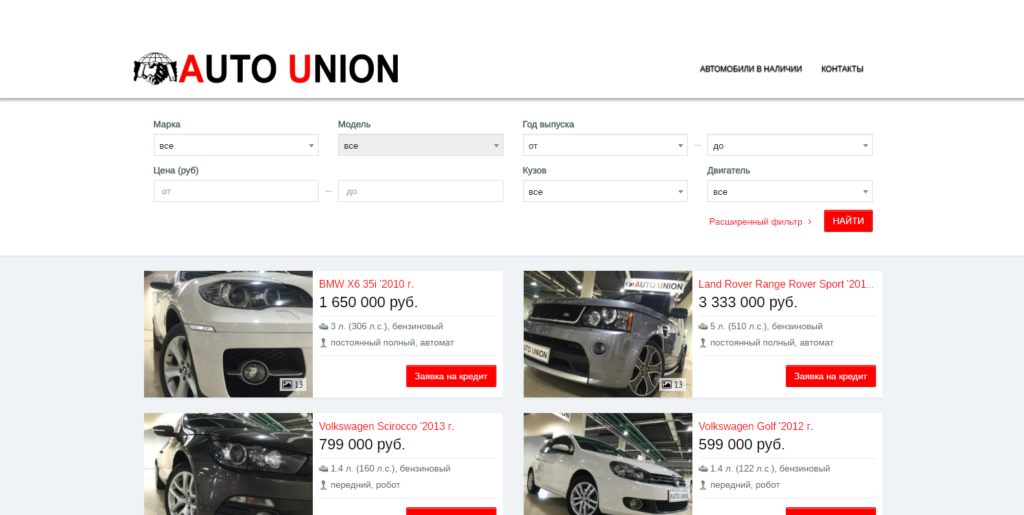Click engine icon in Range Rover Sport listing
Viewport: 1024px width, 515px height.
[703, 326]
